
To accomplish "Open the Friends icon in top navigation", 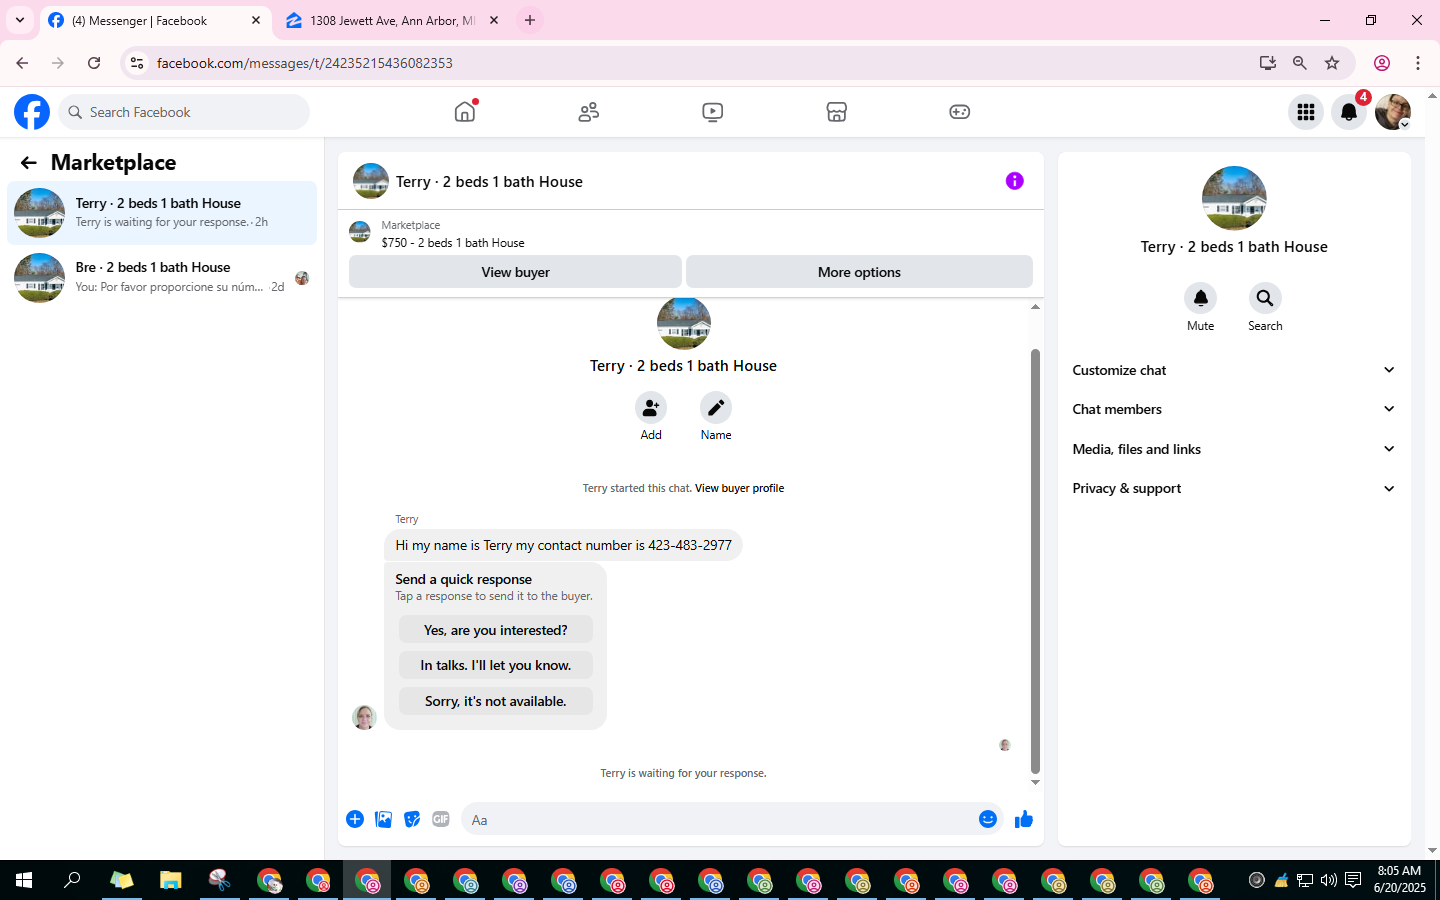I will coord(589,112).
